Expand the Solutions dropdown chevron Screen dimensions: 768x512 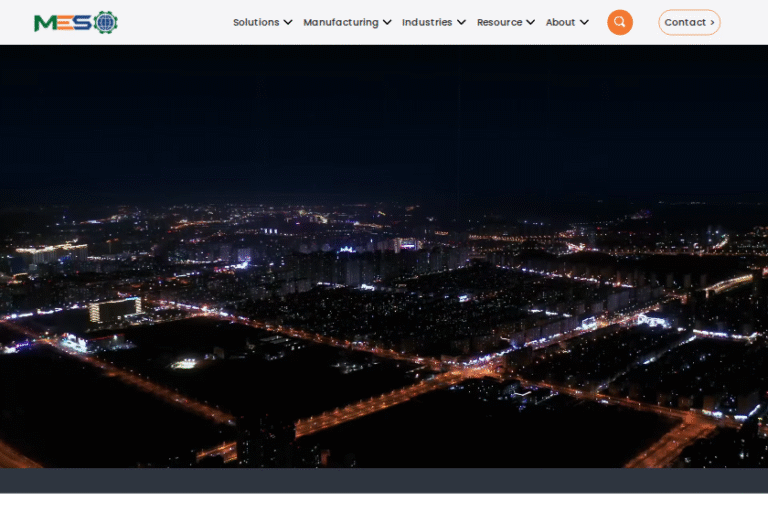click(x=288, y=22)
